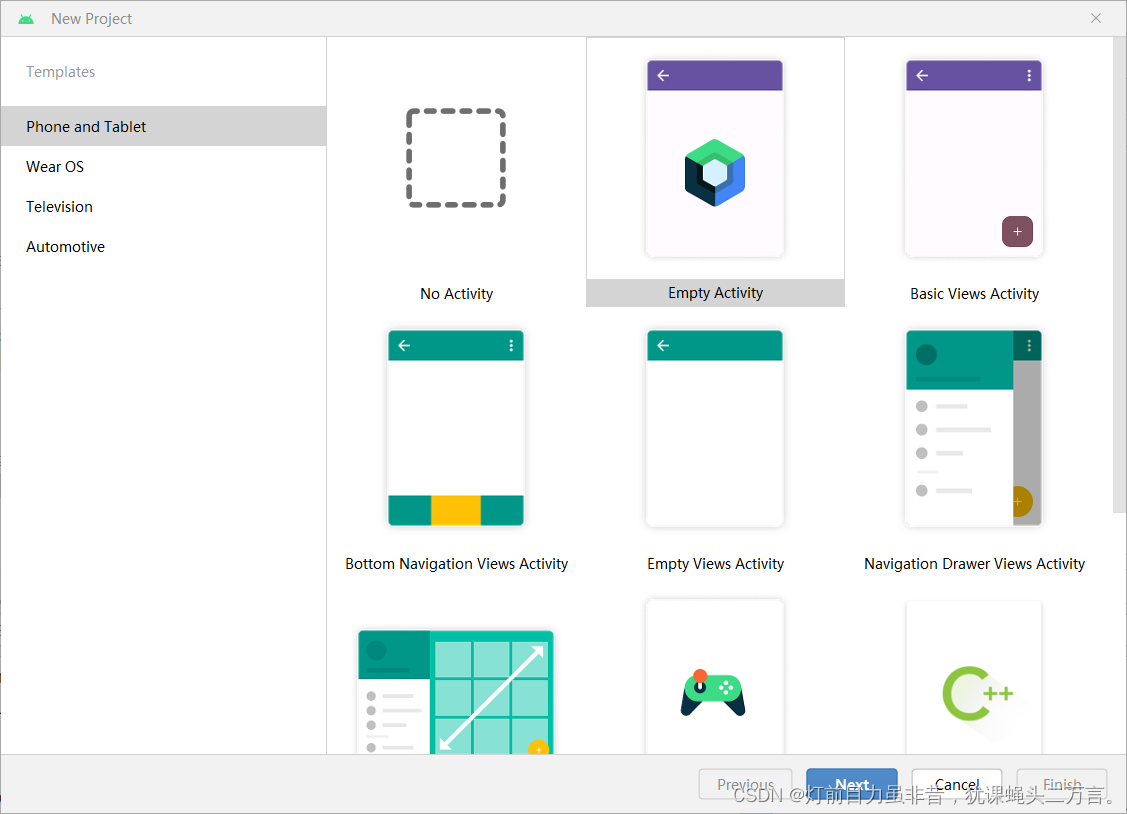Click the Navigation Drawer Views Activity label
This screenshot has width=1127, height=814.
point(974,564)
